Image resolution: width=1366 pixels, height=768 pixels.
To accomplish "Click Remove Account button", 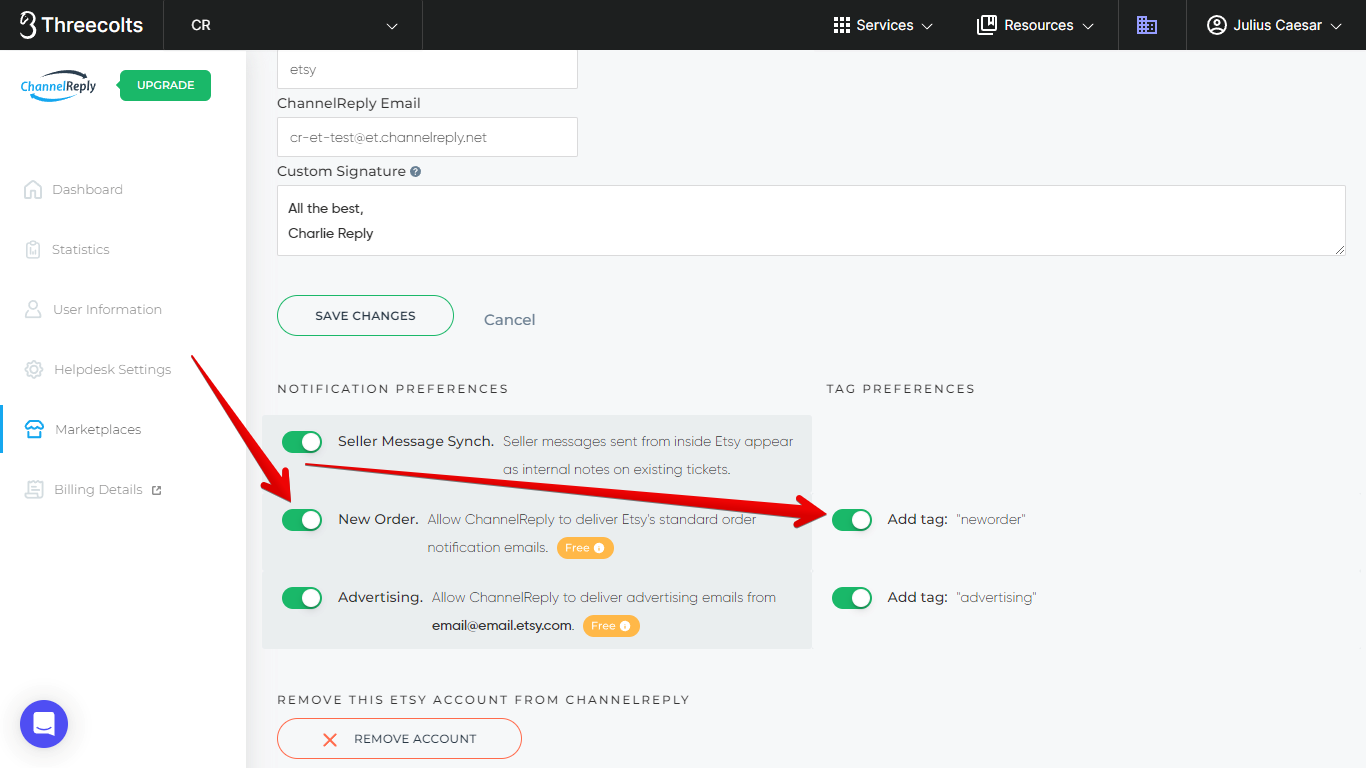I will [399, 739].
